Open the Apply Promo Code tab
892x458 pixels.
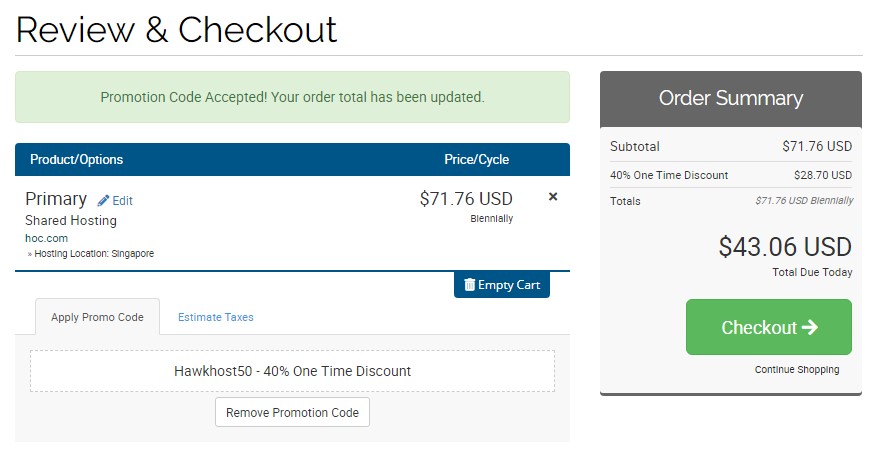coord(97,317)
